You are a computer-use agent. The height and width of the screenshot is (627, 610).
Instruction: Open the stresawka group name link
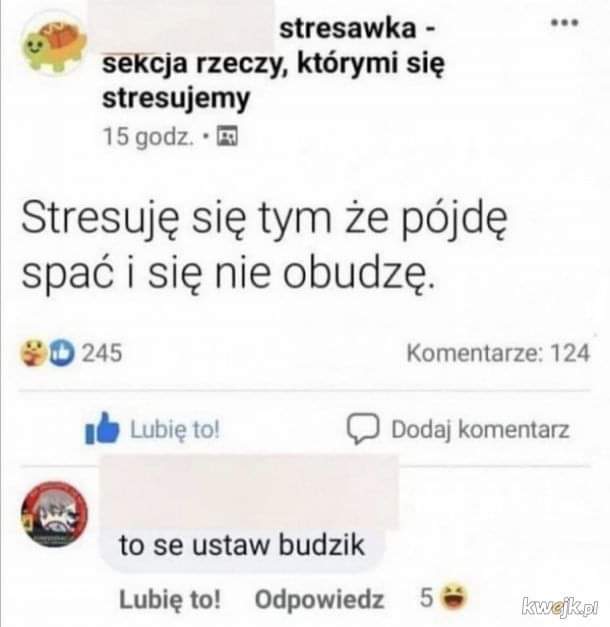(274, 63)
